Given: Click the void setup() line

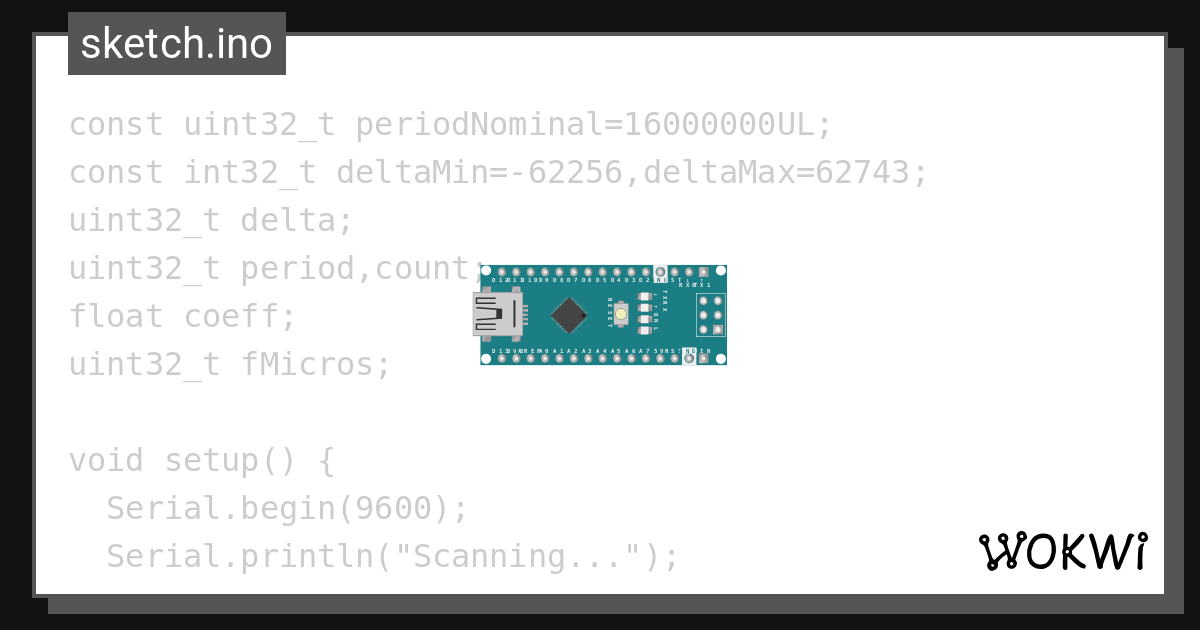Looking at the screenshot, I should click(202, 460).
